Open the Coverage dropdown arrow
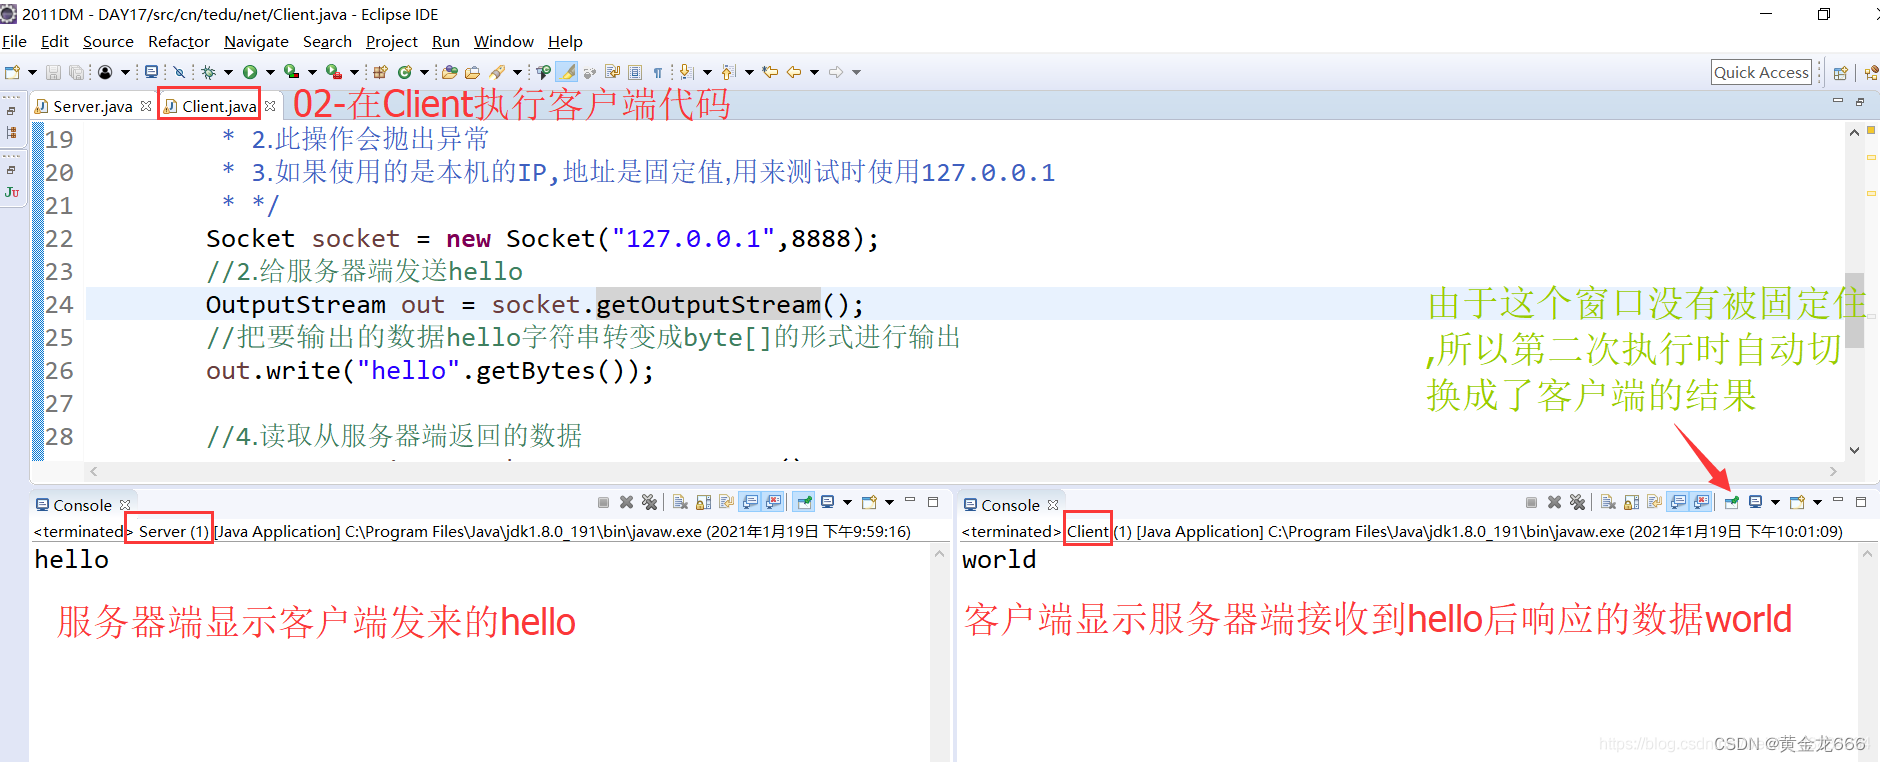 coord(312,72)
